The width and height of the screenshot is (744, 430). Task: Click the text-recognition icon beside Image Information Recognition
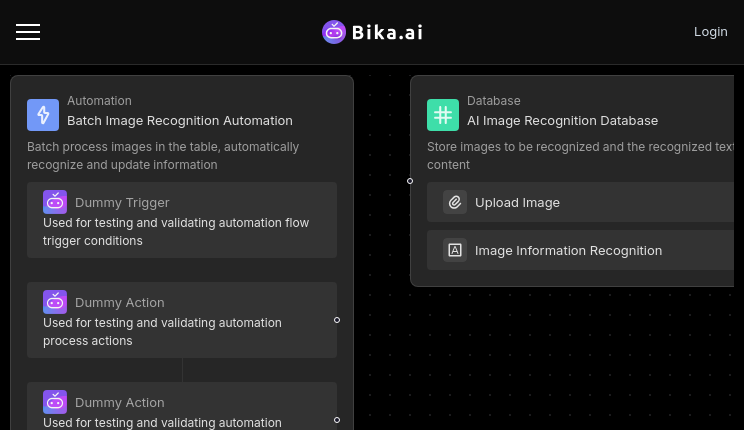coord(455,250)
